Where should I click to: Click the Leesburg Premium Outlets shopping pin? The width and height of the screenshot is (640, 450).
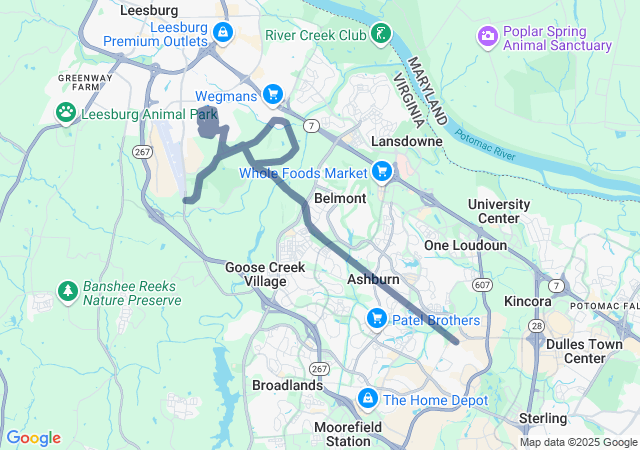click(223, 32)
